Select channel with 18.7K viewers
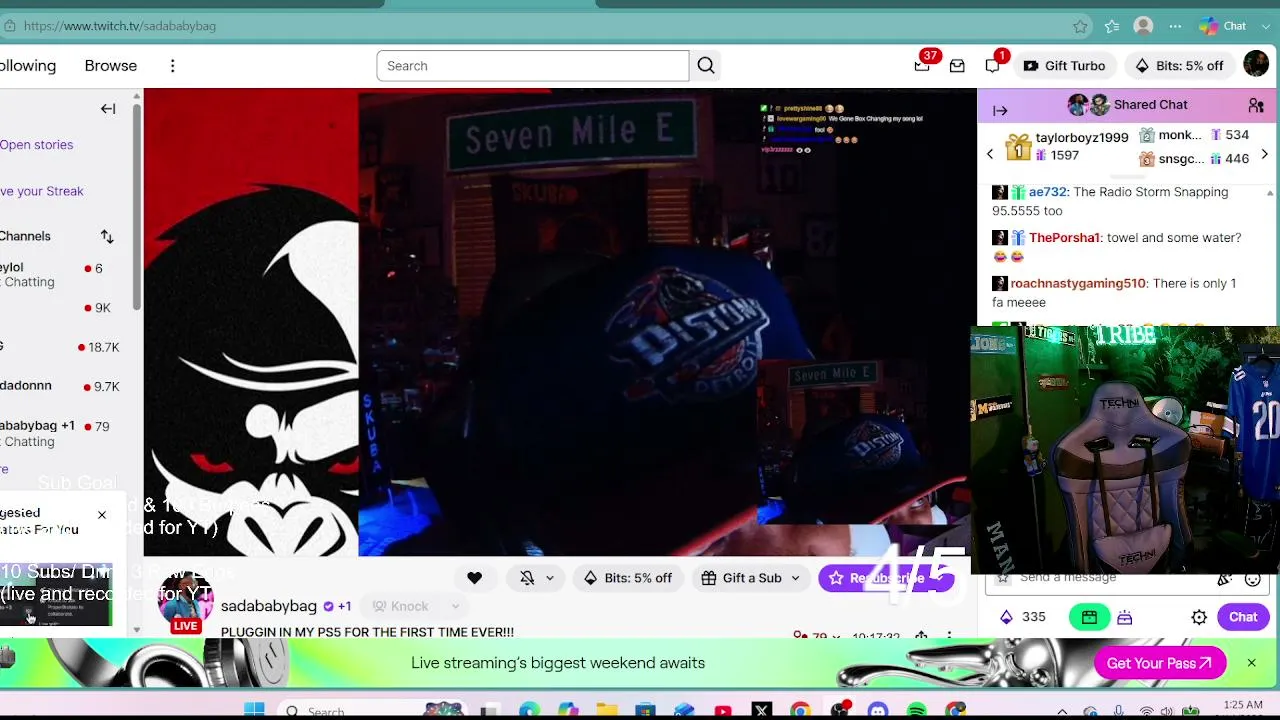This screenshot has width=1280, height=720. coord(60,347)
